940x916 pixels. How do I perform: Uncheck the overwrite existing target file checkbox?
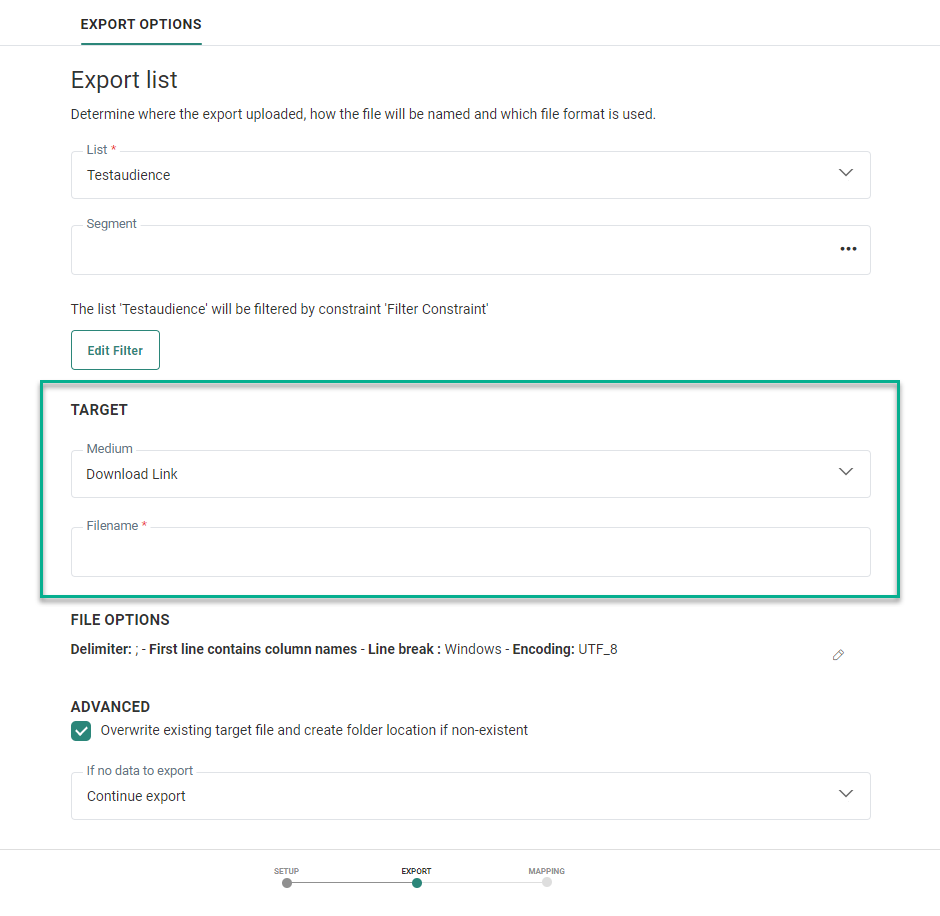click(81, 731)
